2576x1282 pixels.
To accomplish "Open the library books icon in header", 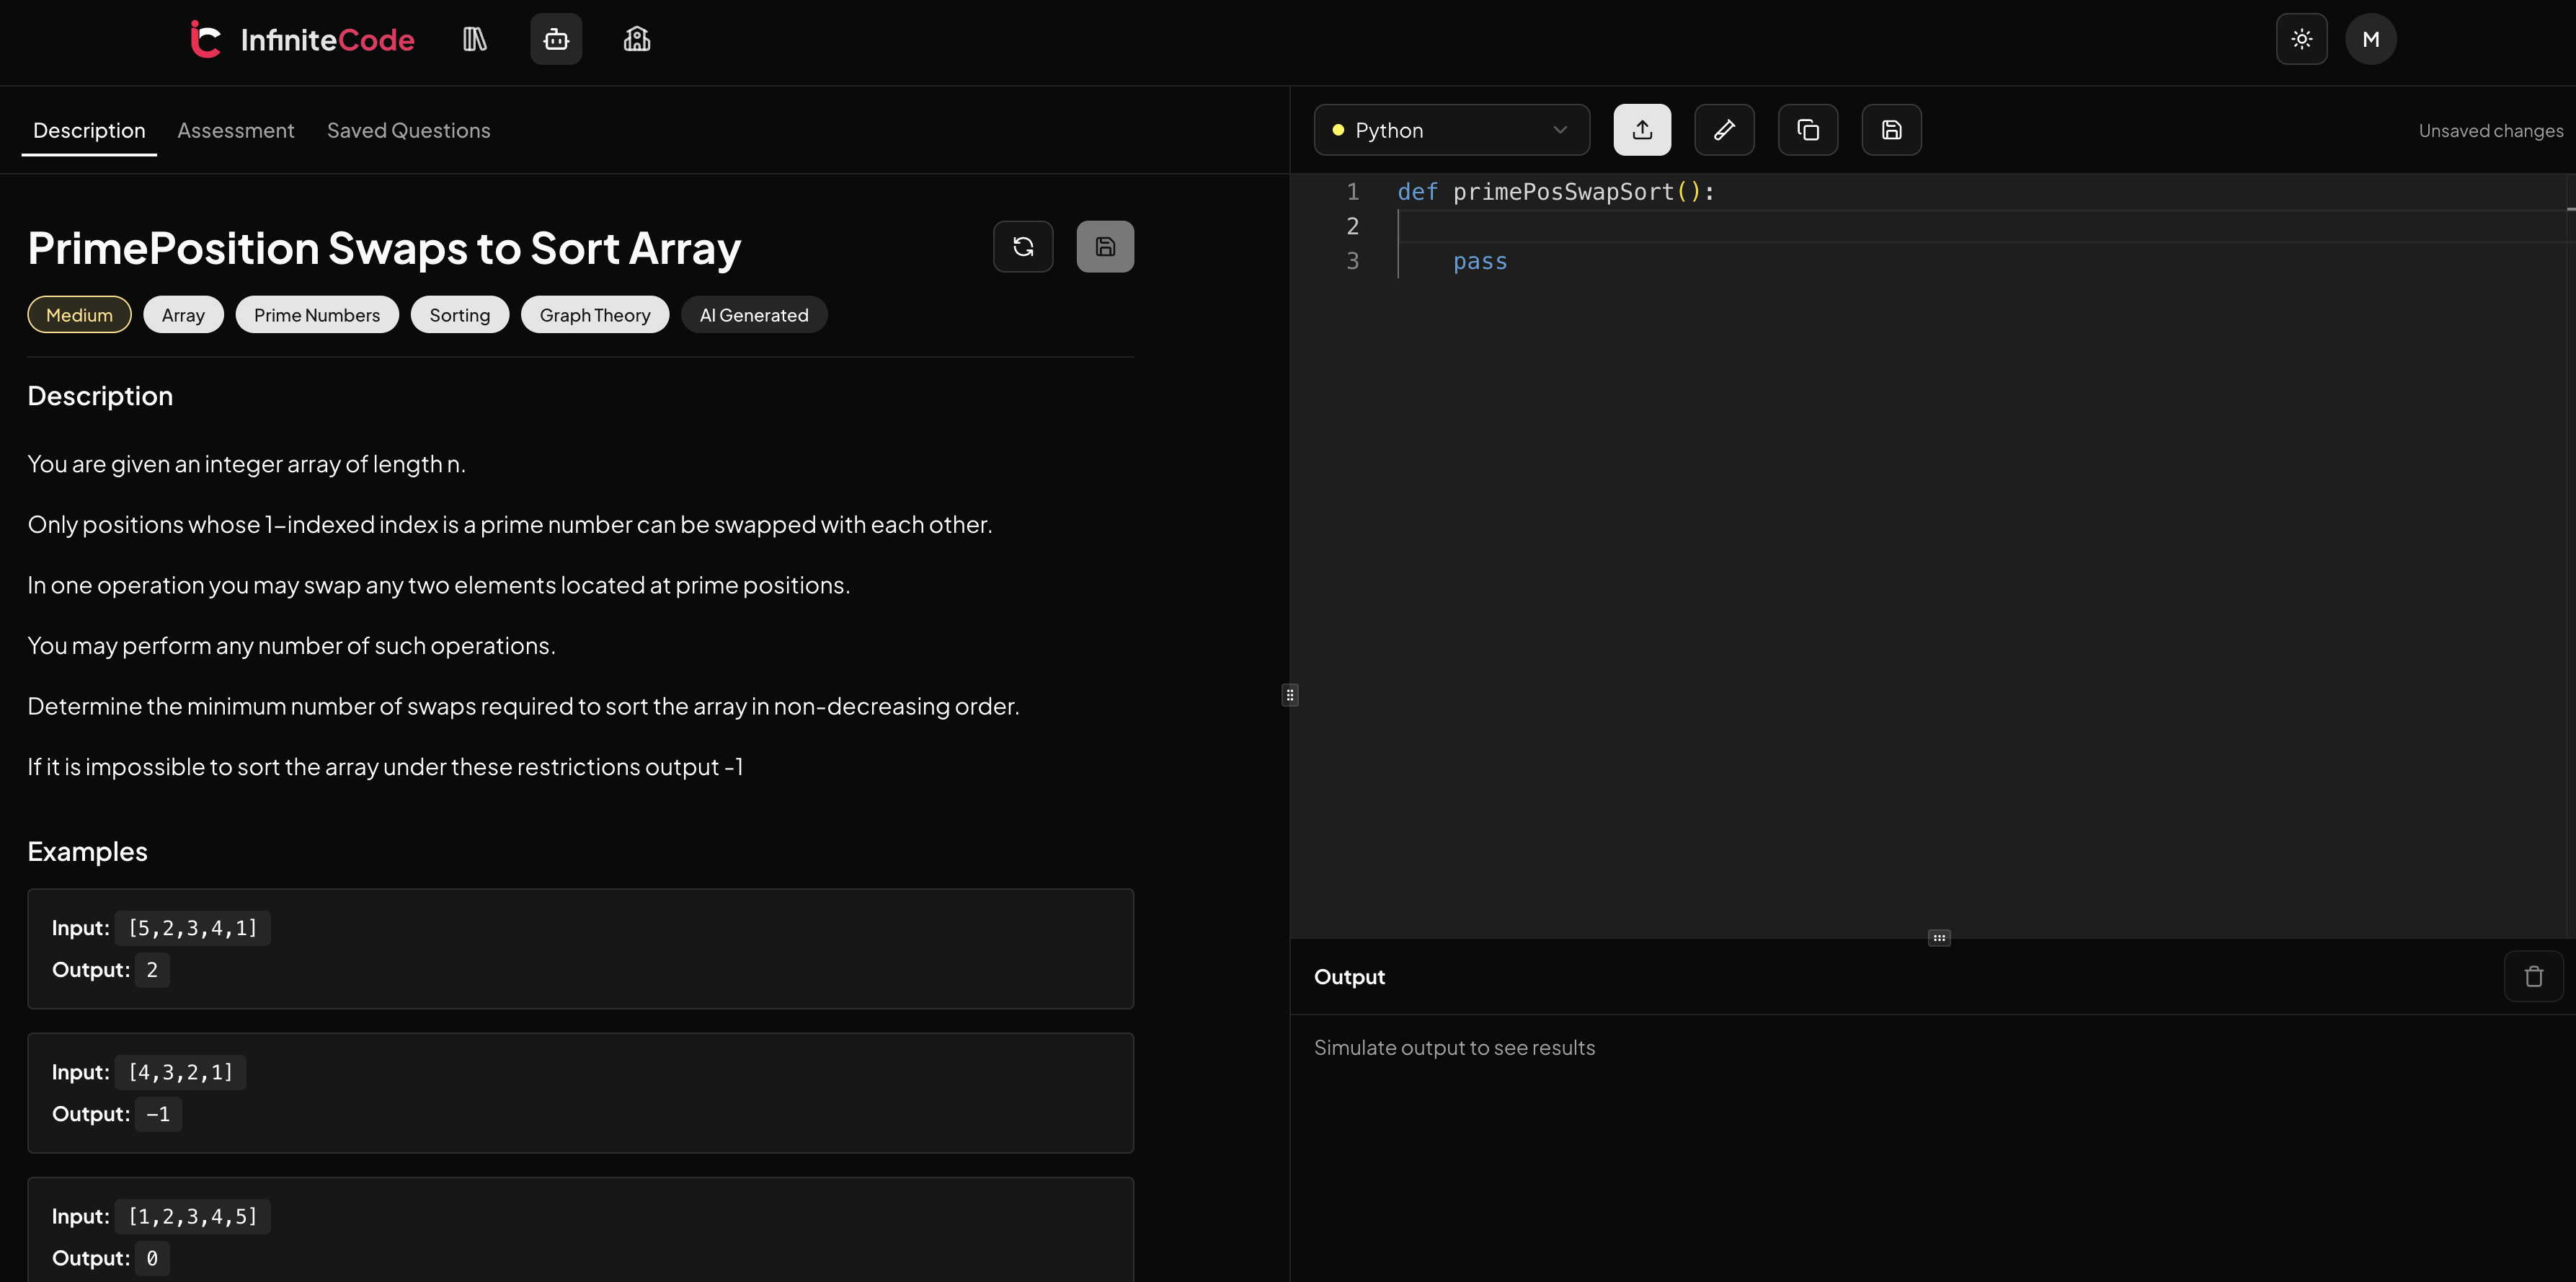I will click(474, 39).
